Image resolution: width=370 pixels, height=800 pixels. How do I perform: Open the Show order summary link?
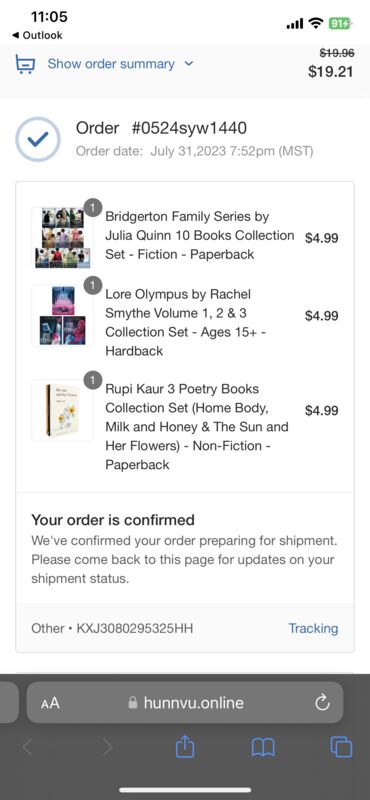point(111,64)
